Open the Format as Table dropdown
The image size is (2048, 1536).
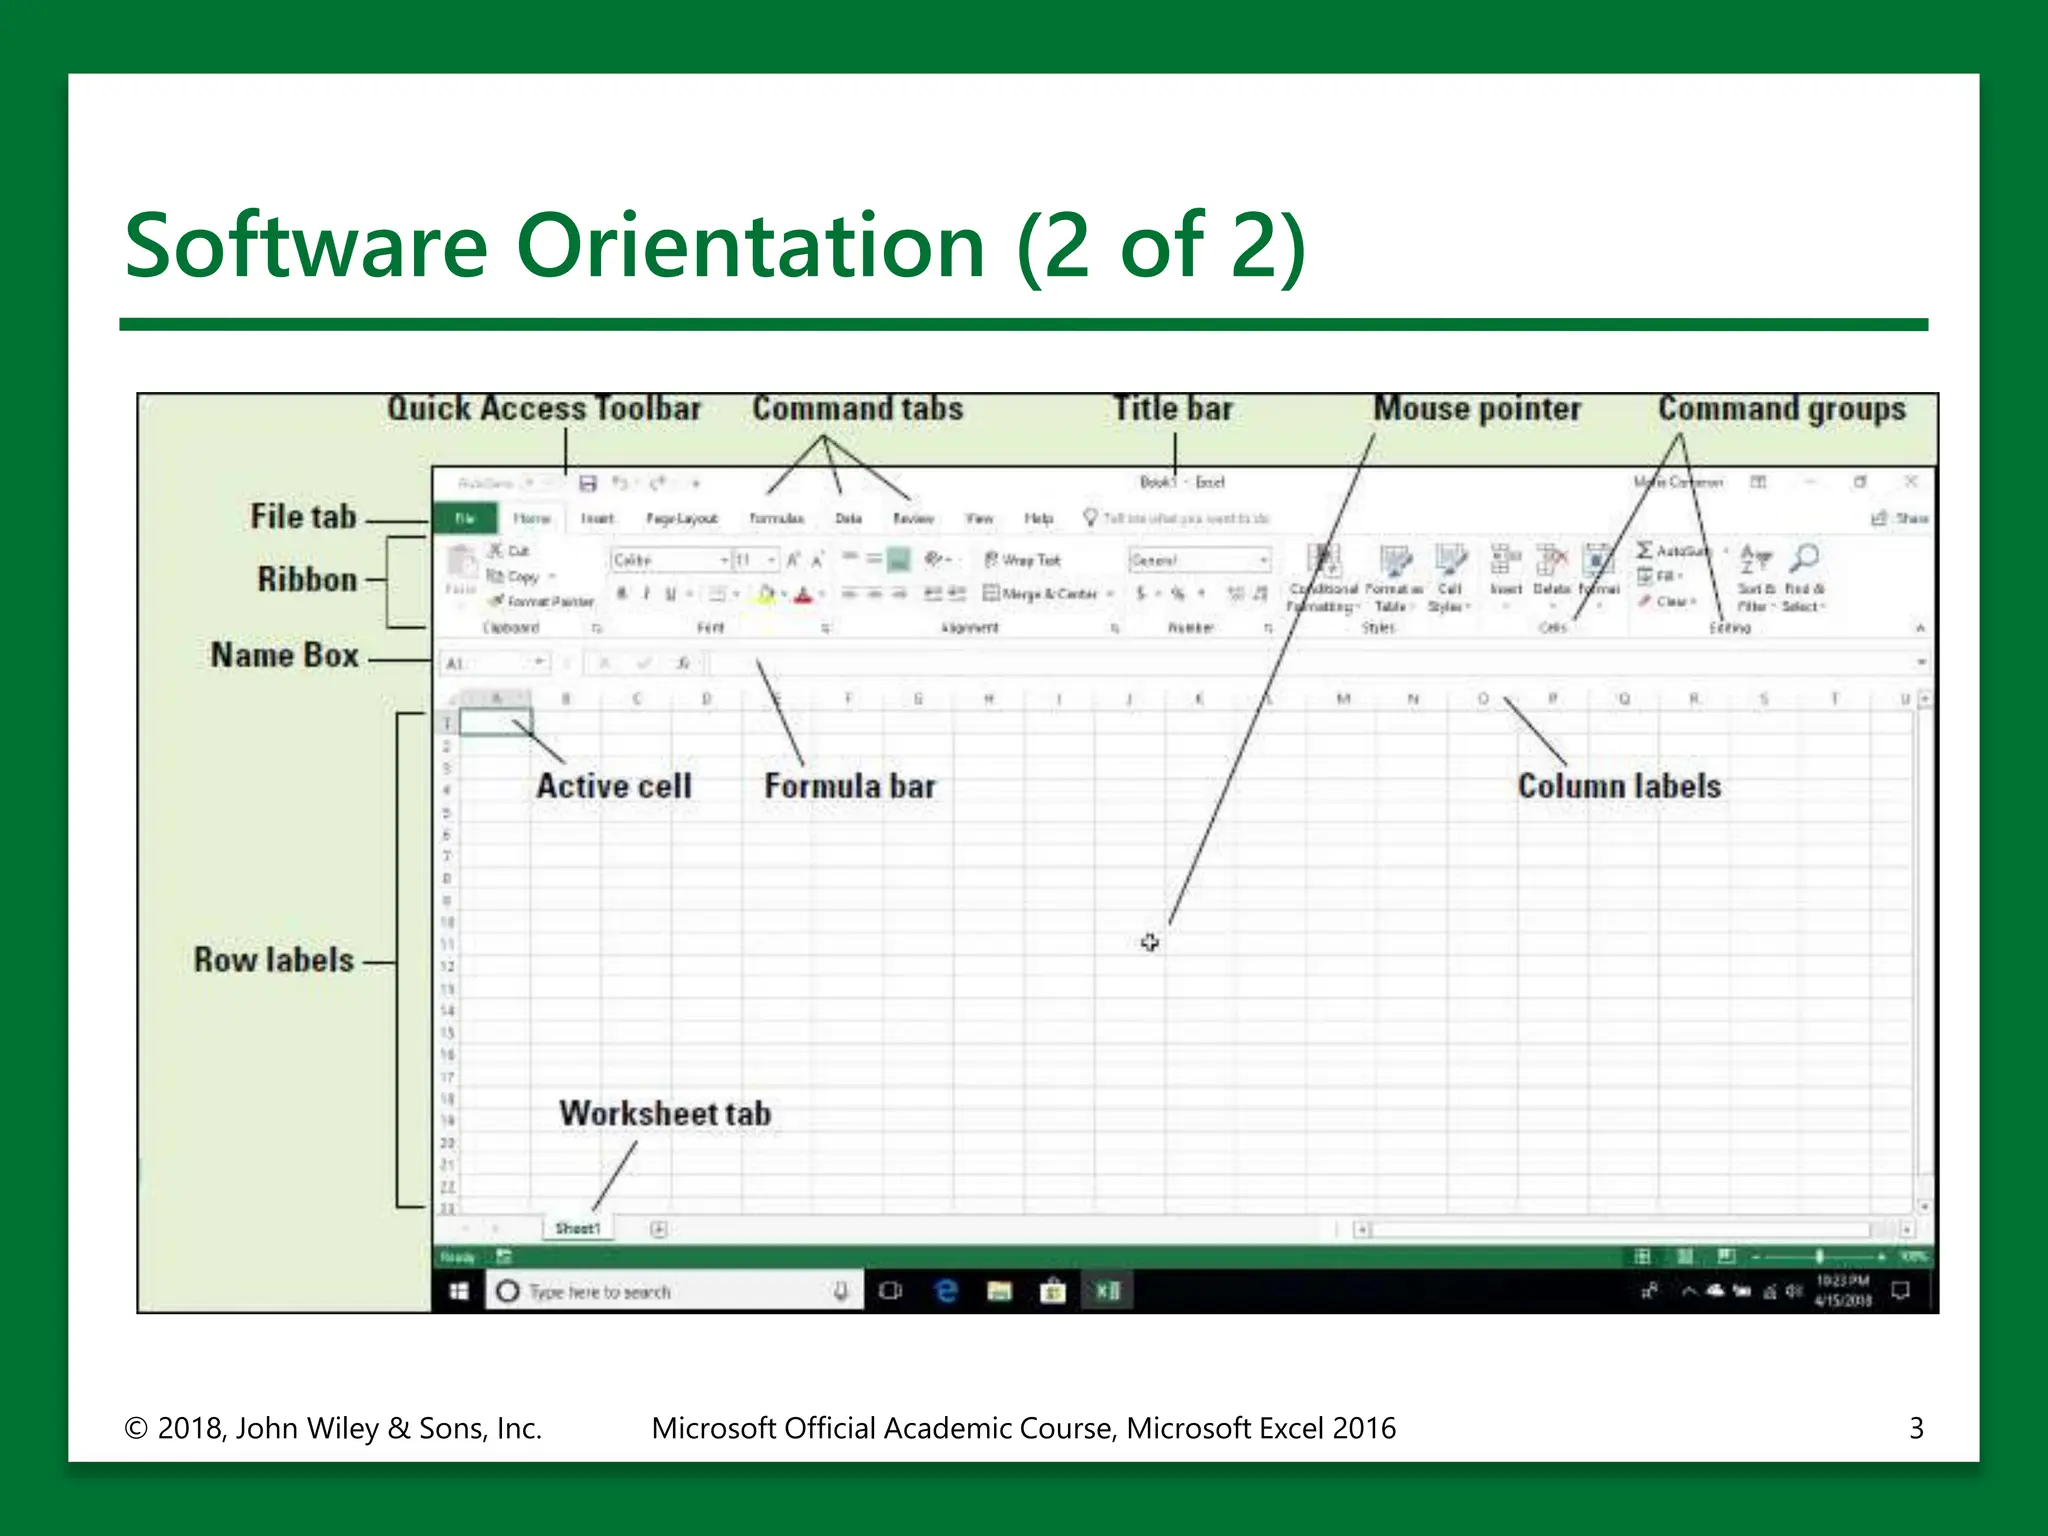(x=1393, y=578)
